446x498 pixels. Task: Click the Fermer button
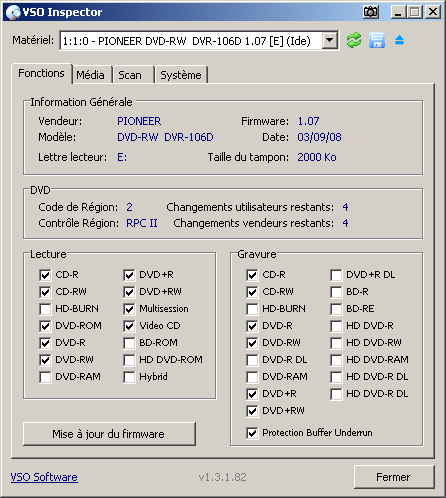[x=394, y=477]
